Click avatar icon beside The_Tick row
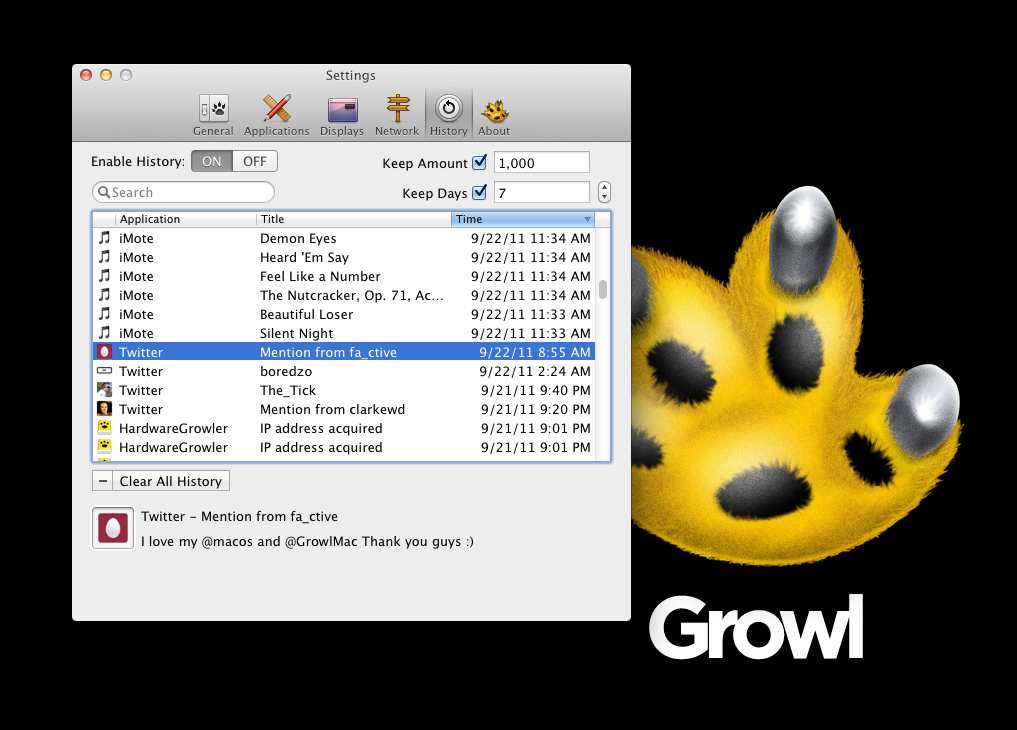 [104, 390]
